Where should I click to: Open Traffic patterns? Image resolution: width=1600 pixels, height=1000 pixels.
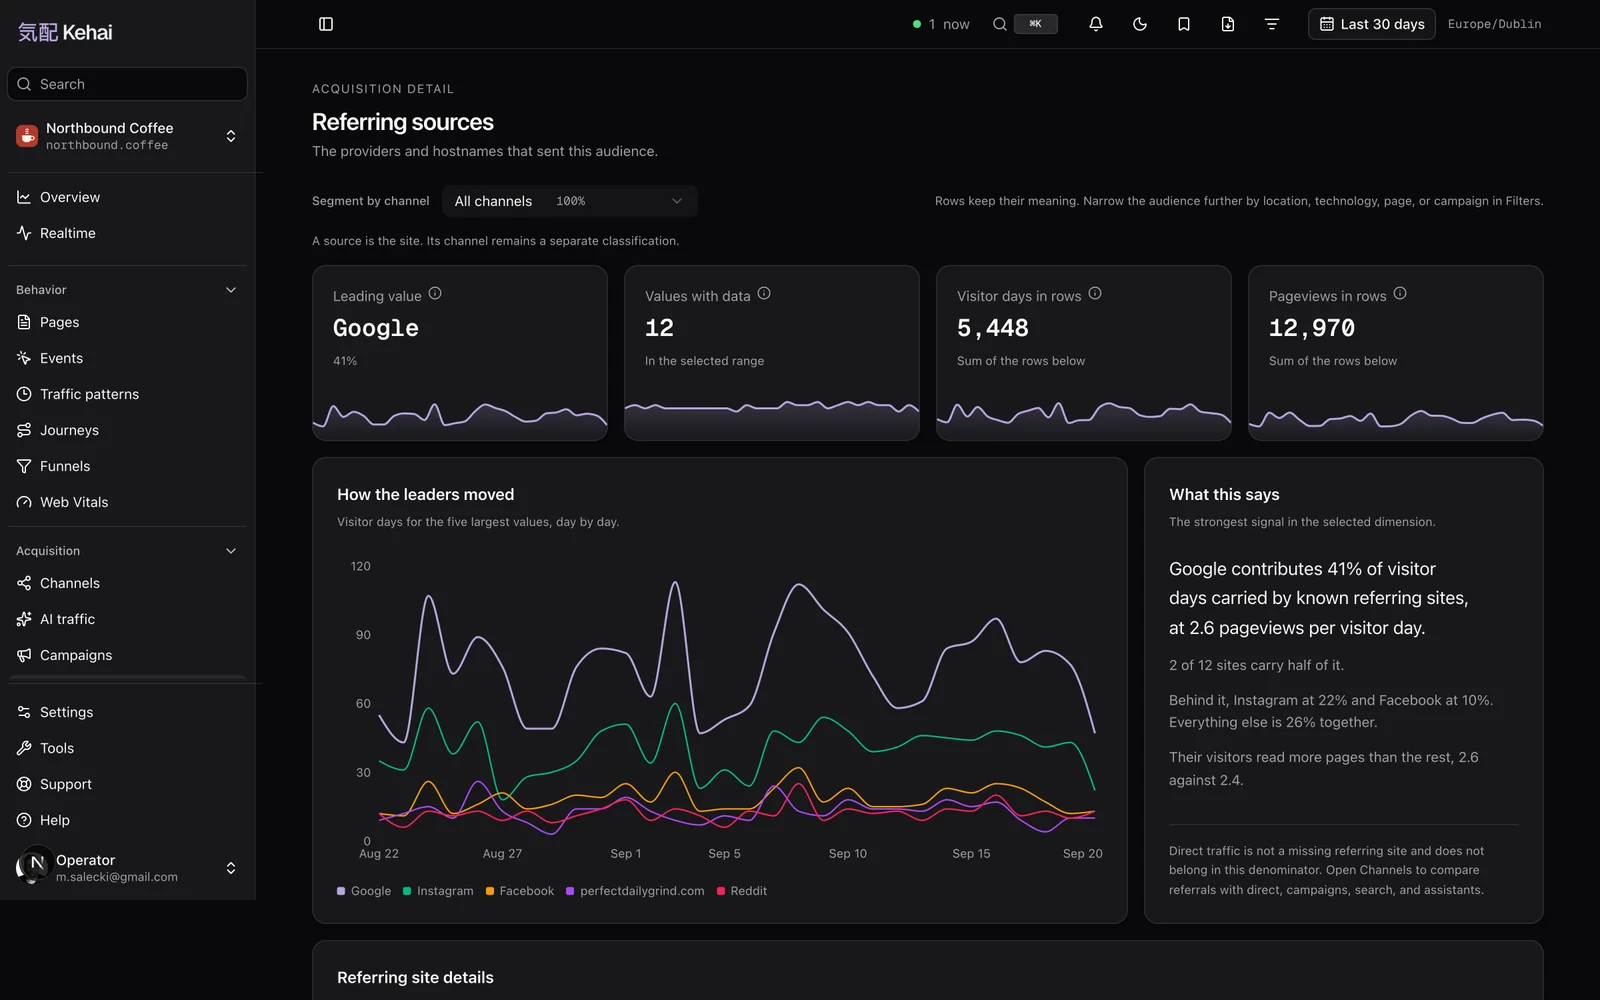[127, 394]
